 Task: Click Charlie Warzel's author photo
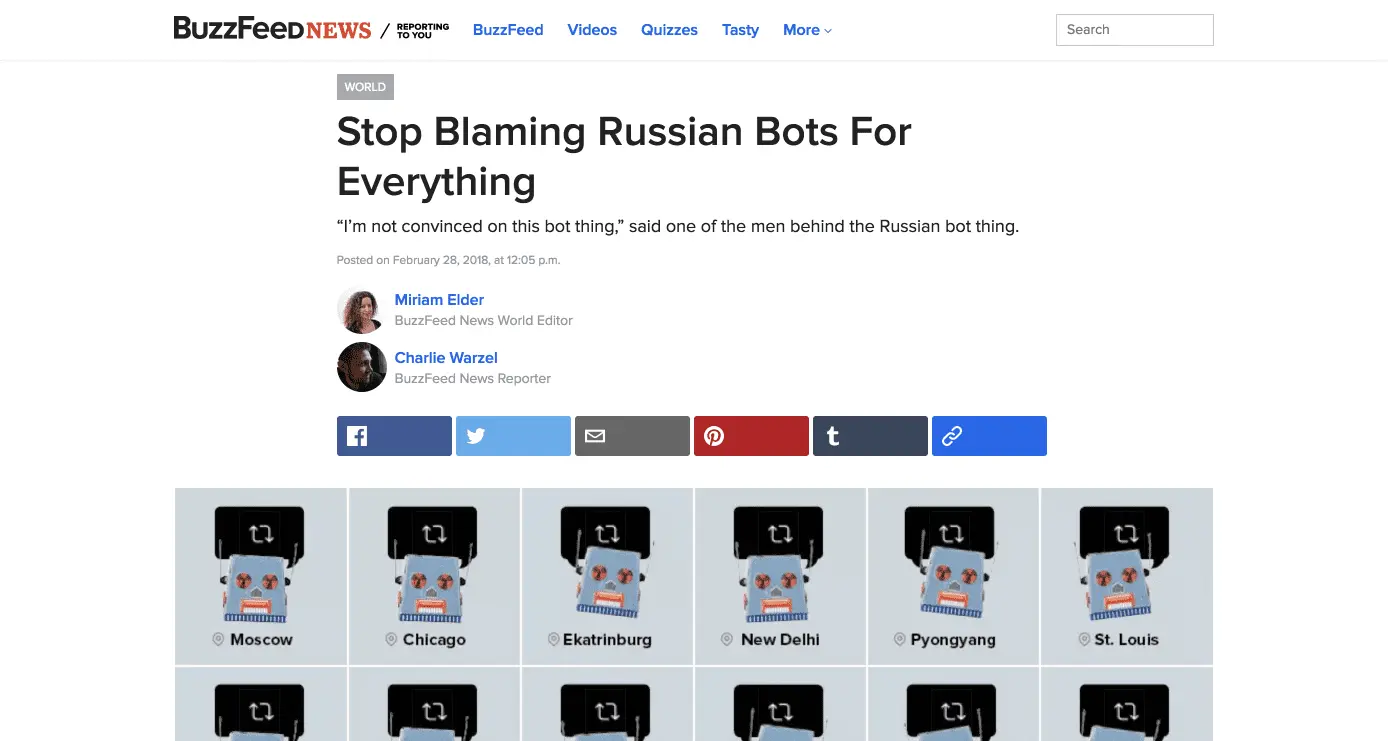coord(362,367)
